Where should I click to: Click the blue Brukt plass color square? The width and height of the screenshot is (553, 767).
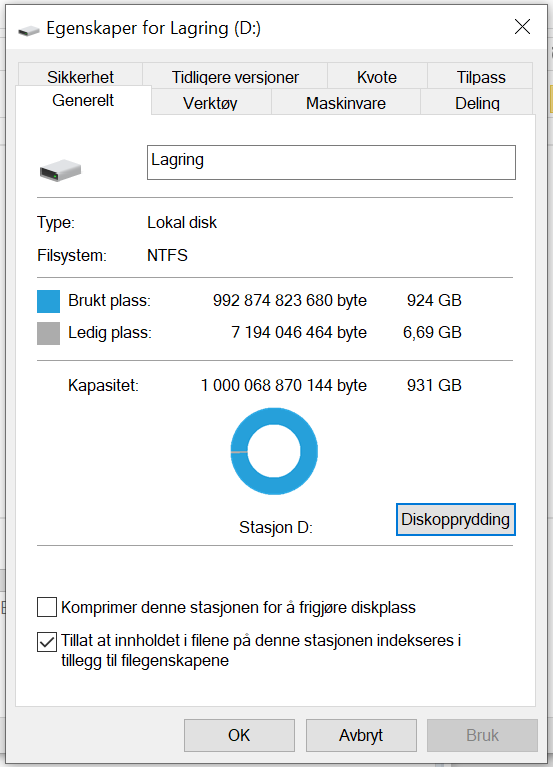click(x=48, y=301)
